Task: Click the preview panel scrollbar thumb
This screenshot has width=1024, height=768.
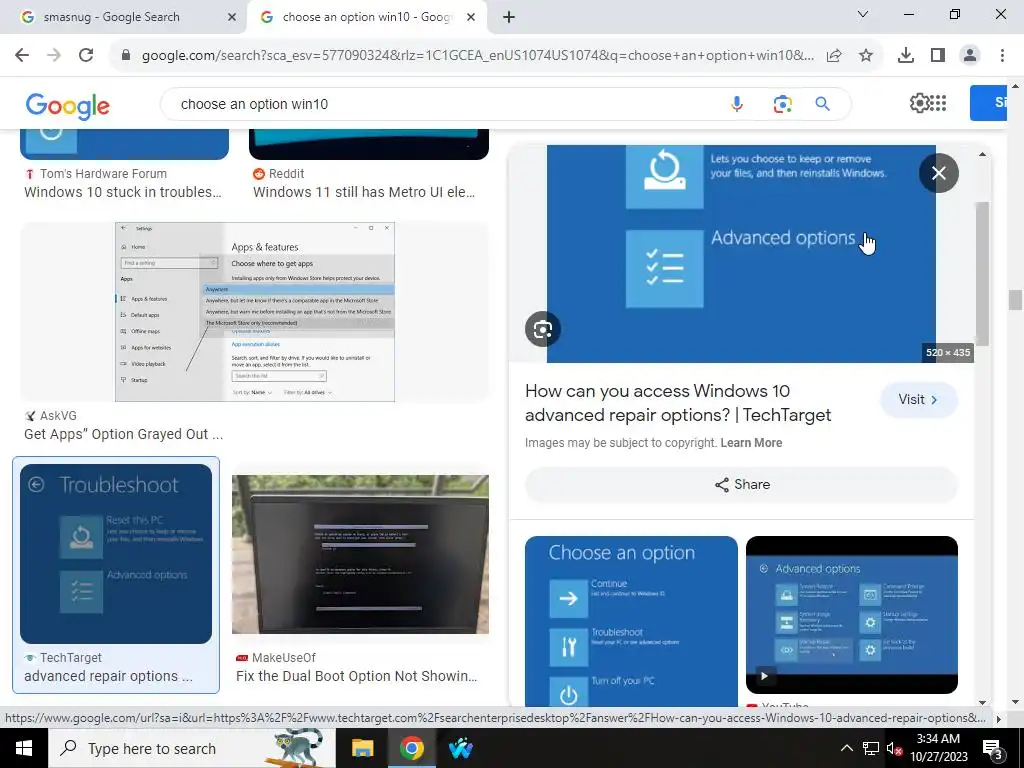Action: (982, 273)
